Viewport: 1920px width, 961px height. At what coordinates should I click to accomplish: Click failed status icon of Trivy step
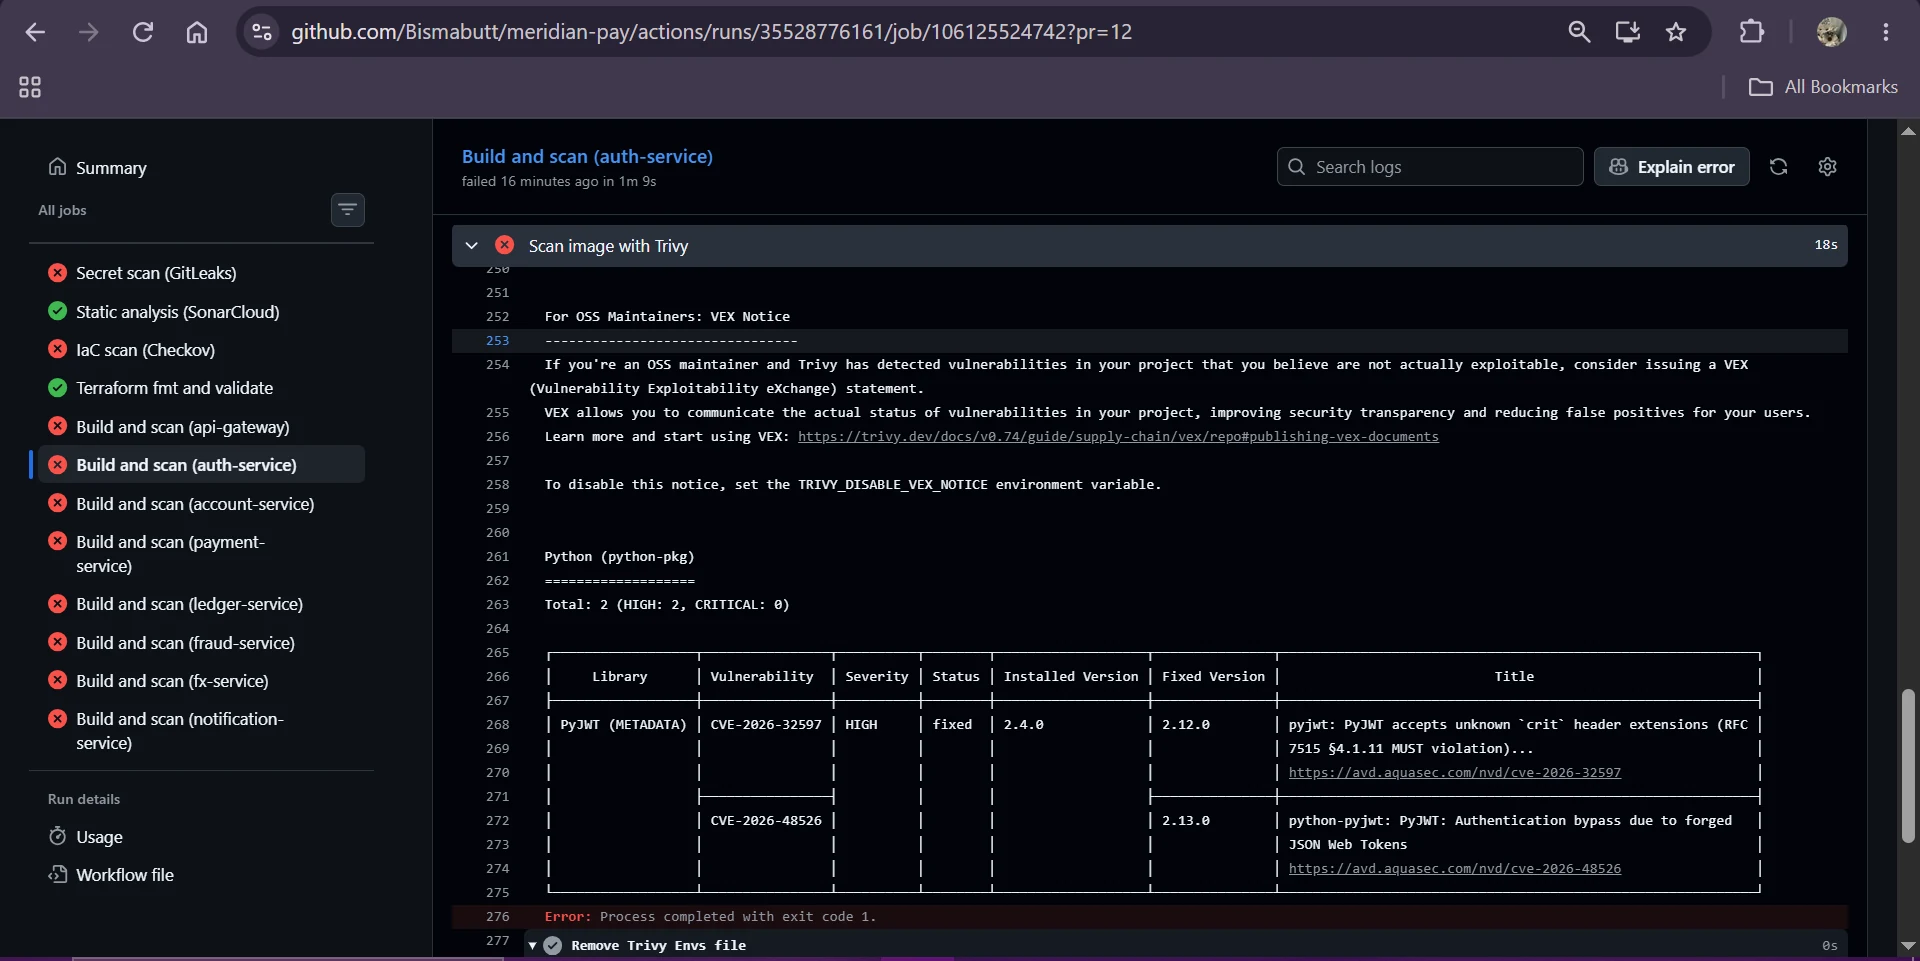click(x=505, y=245)
